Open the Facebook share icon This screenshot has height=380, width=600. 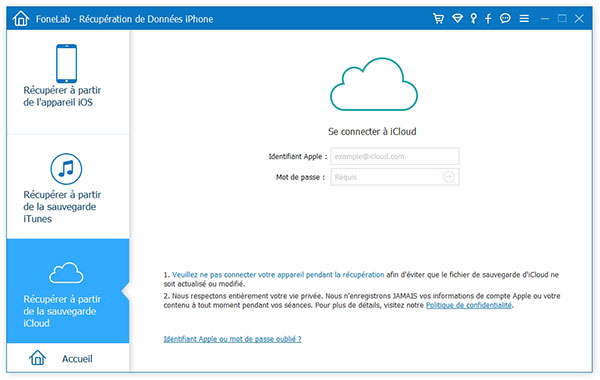pyautogui.click(x=488, y=18)
